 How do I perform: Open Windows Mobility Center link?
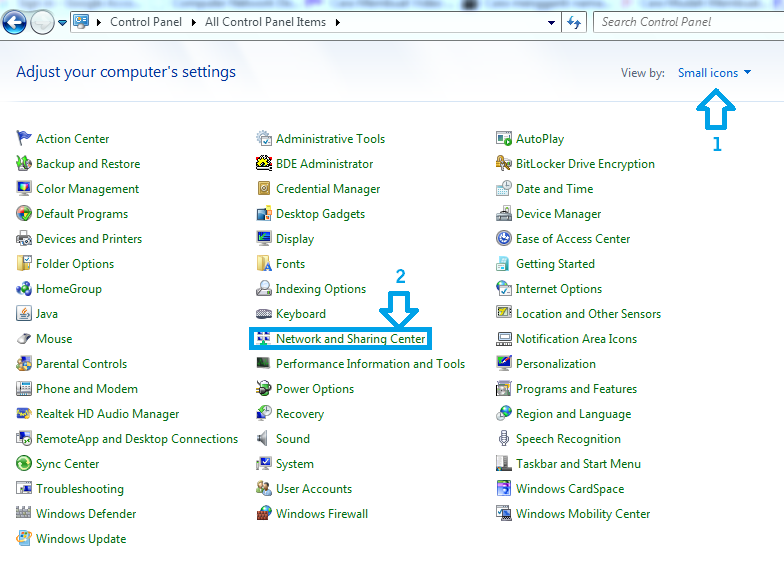583,514
